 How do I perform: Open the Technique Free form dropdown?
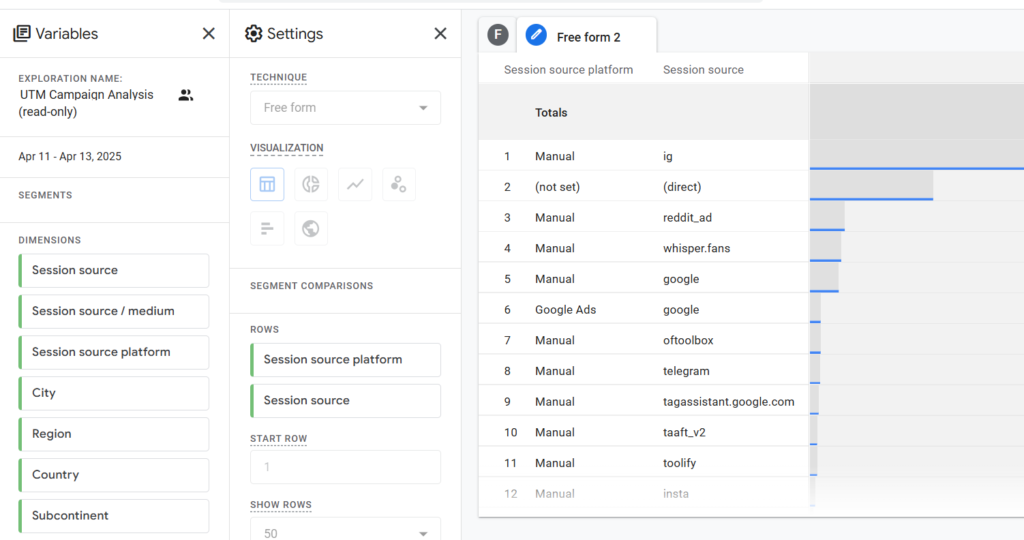(345, 108)
